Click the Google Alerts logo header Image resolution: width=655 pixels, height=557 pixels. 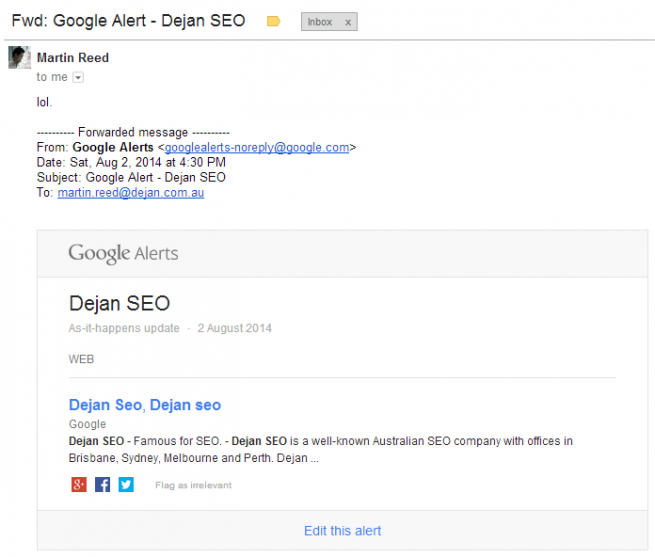[x=123, y=253]
